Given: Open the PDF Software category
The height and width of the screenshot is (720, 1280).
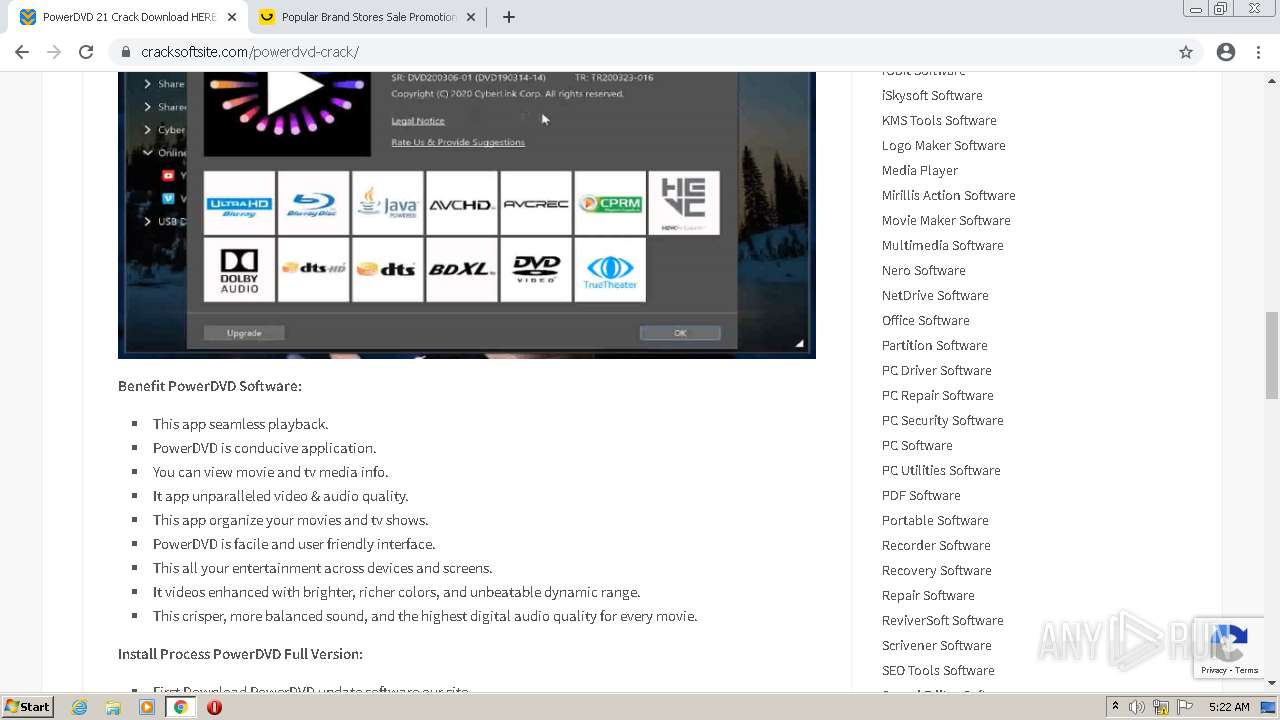Looking at the screenshot, I should (921, 495).
